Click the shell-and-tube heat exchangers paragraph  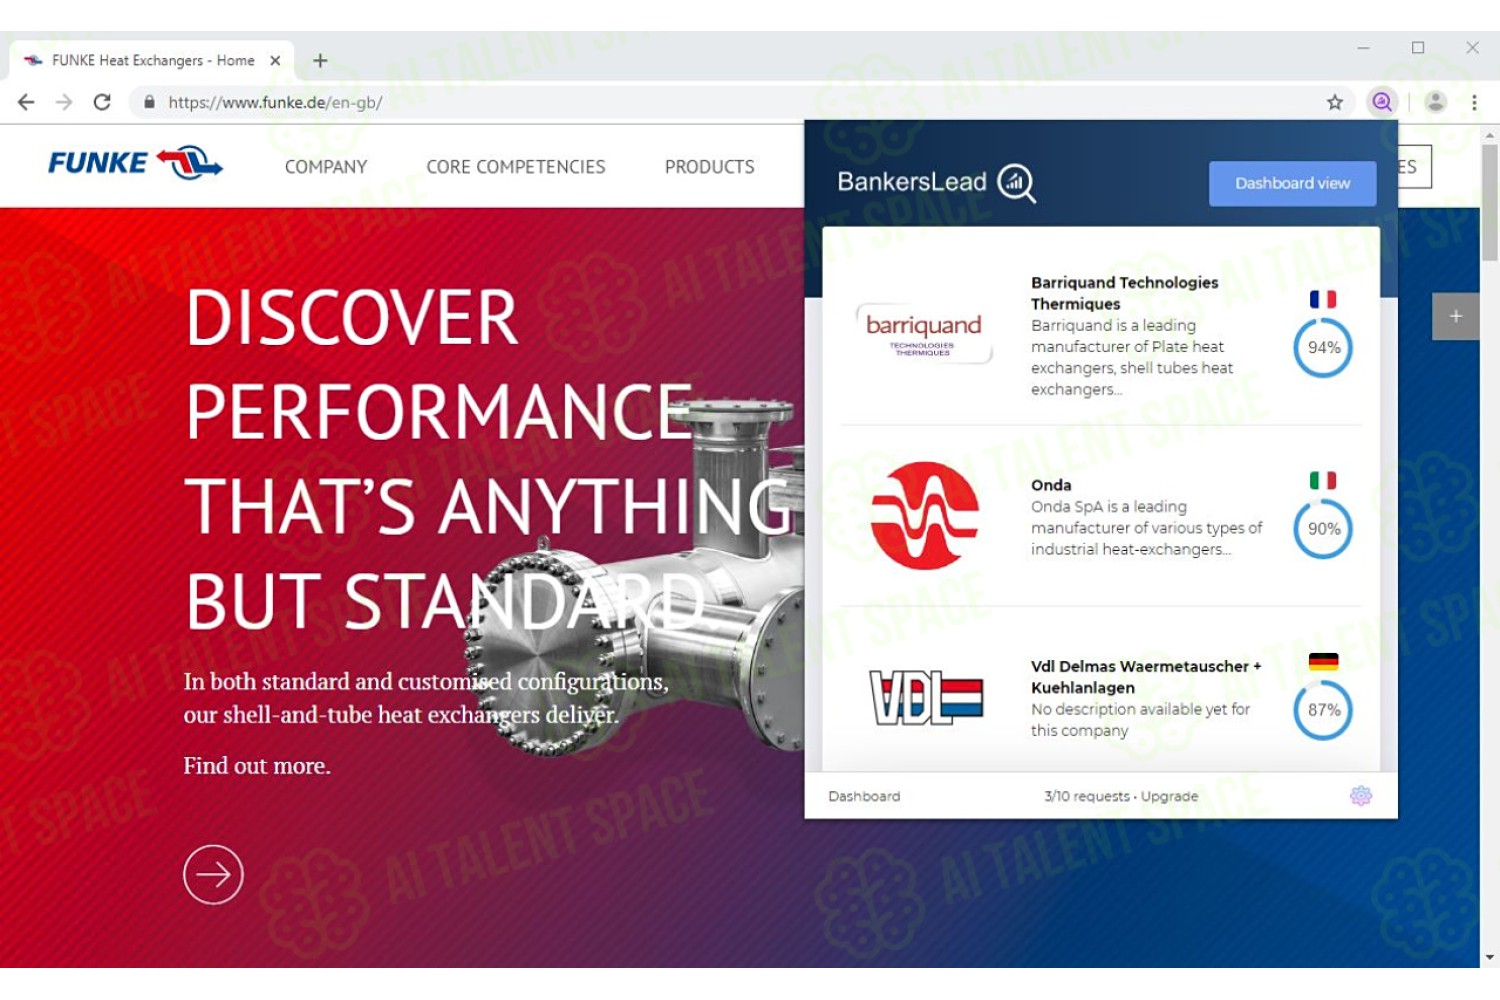pyautogui.click(x=426, y=698)
